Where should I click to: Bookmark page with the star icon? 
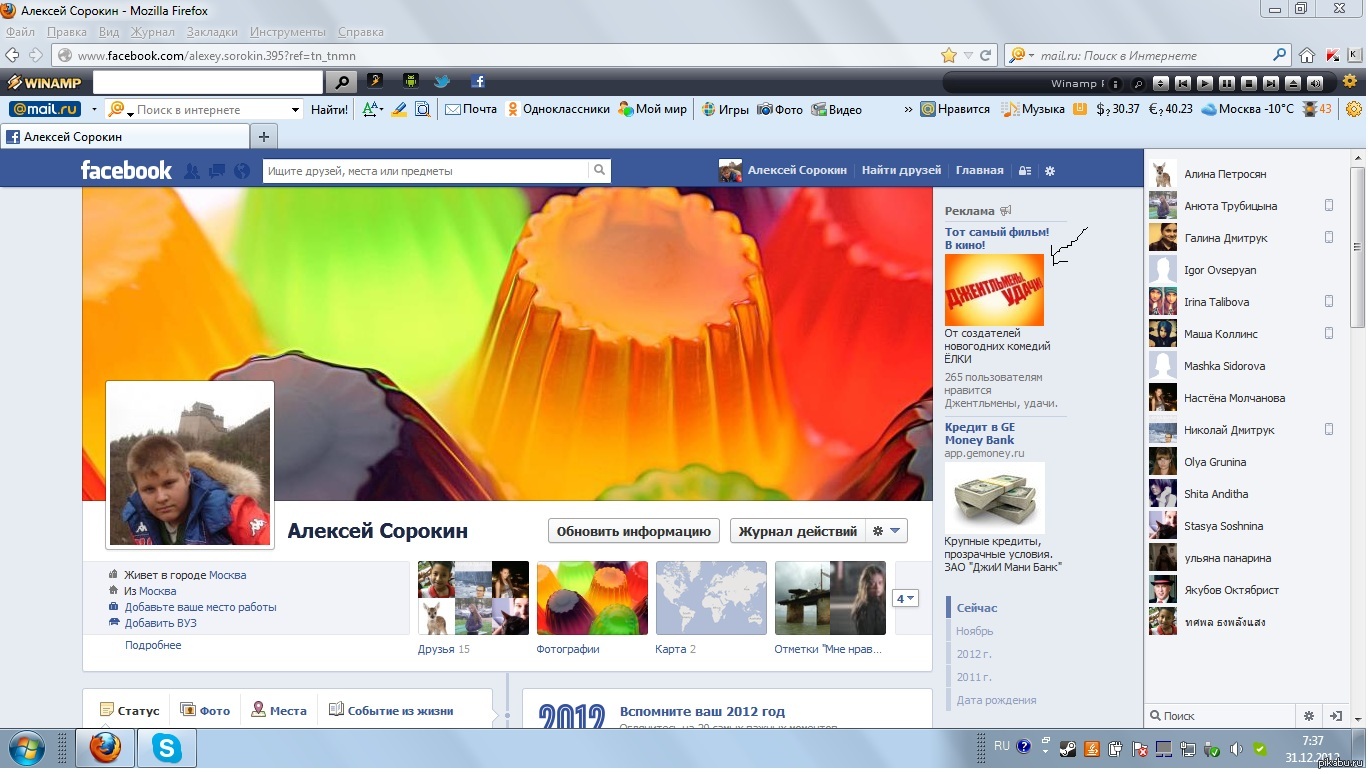pyautogui.click(x=949, y=55)
